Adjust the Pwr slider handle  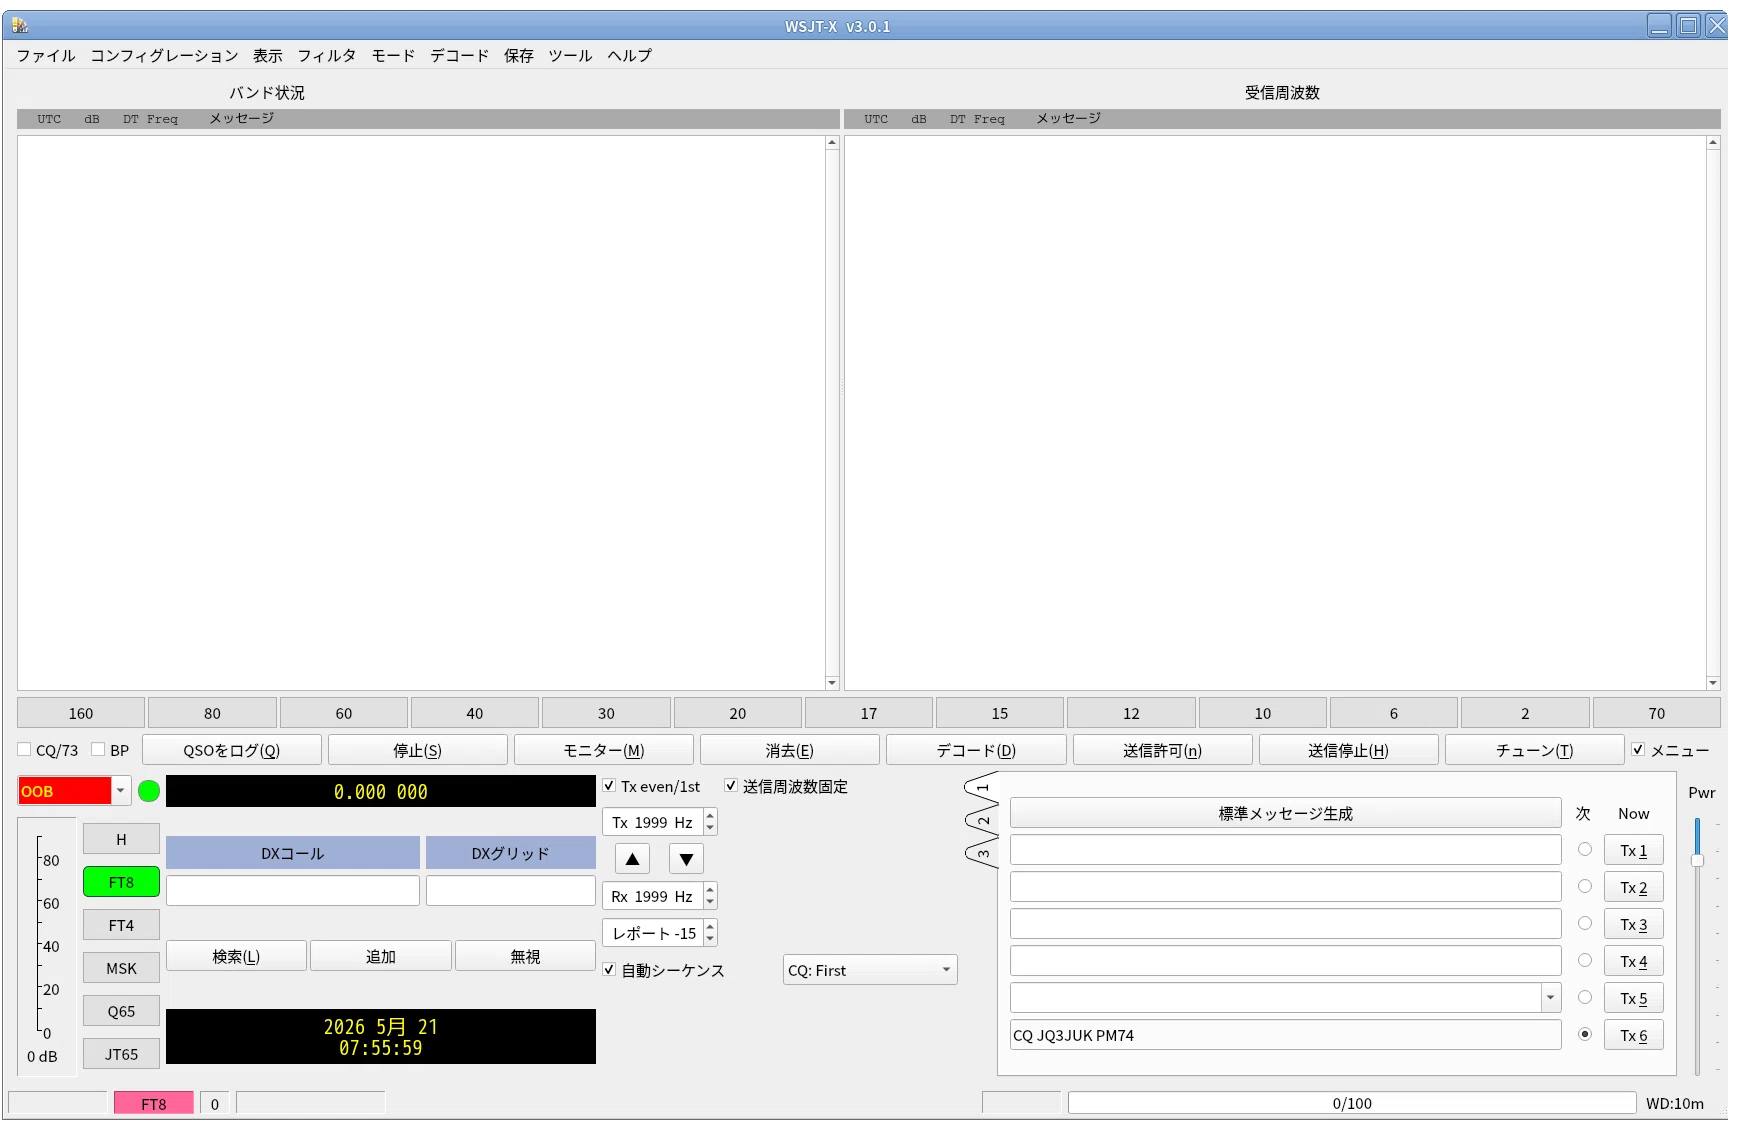click(x=1697, y=860)
